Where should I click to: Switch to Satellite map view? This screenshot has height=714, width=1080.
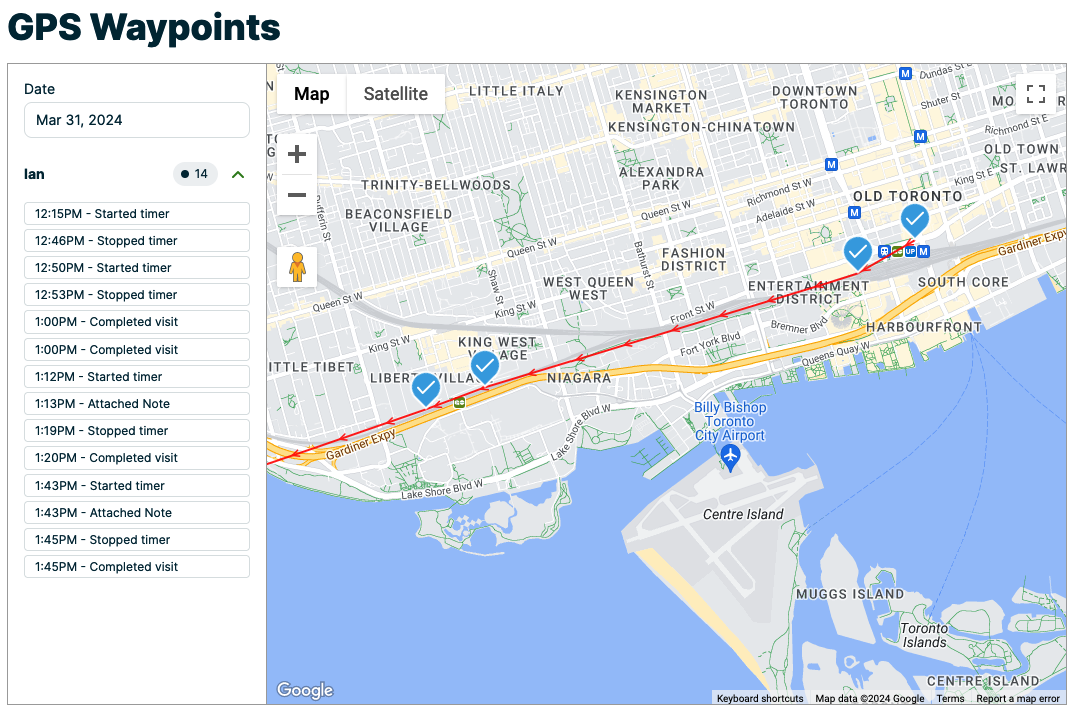(x=395, y=94)
